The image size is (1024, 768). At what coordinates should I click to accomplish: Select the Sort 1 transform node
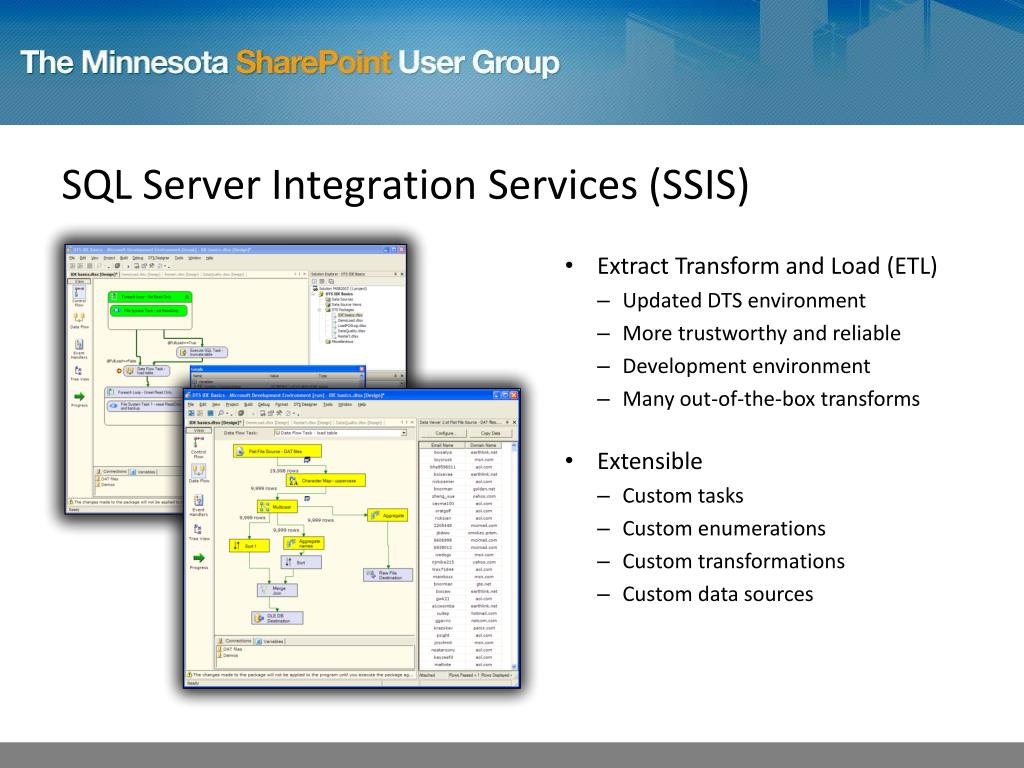tap(249, 545)
